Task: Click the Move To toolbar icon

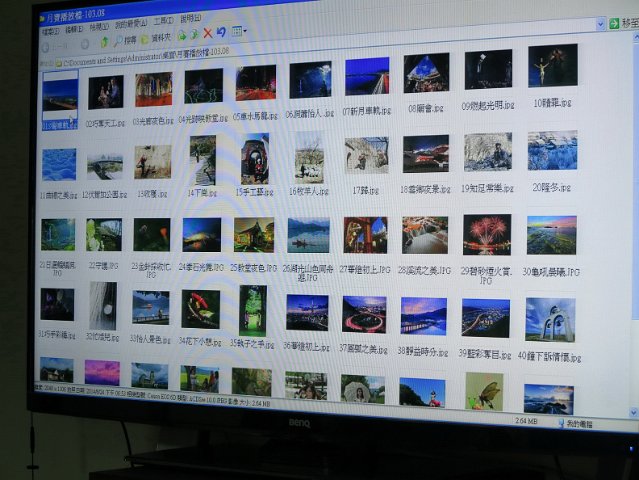Action: pyautogui.click(x=182, y=36)
